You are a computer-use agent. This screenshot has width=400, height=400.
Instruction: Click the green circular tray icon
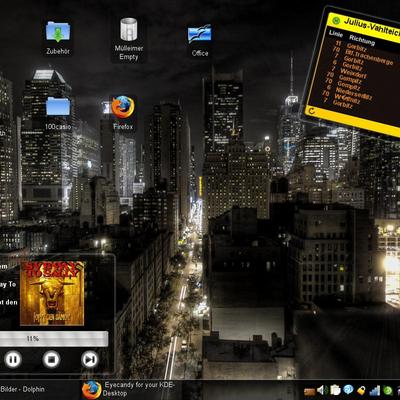pyautogui.click(x=388, y=390)
